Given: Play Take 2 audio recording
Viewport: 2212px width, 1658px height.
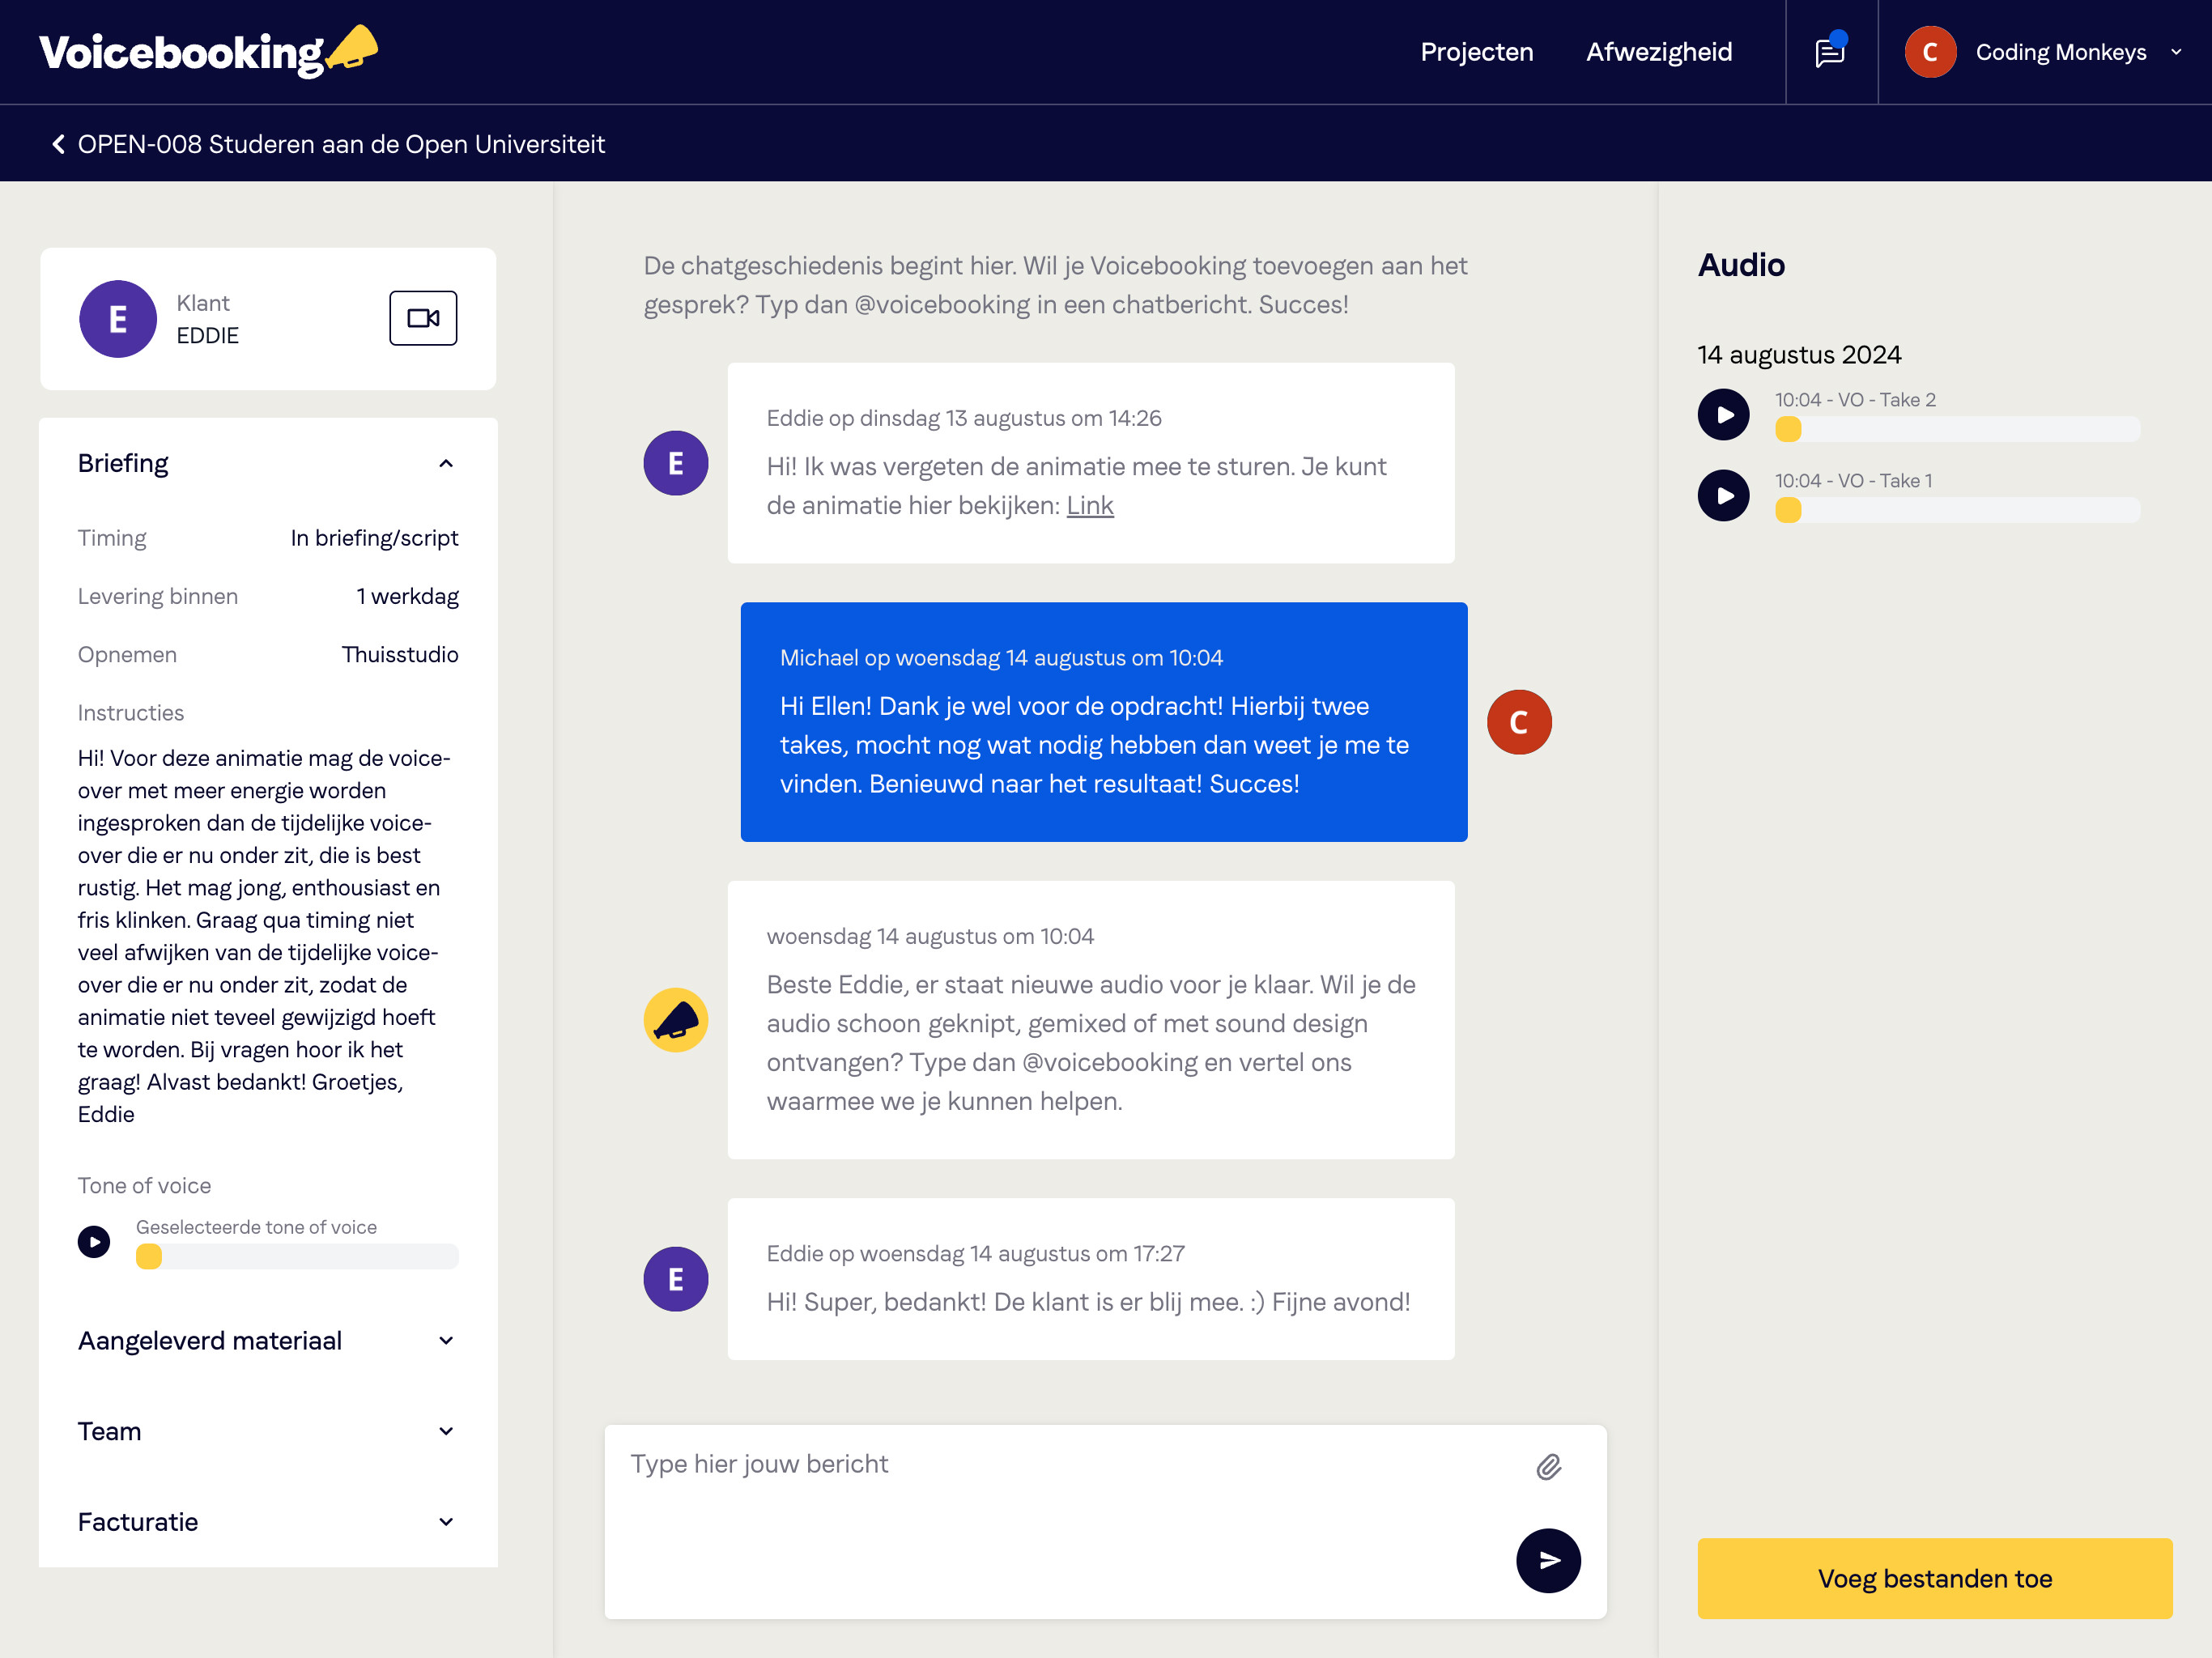Looking at the screenshot, I should [1725, 414].
